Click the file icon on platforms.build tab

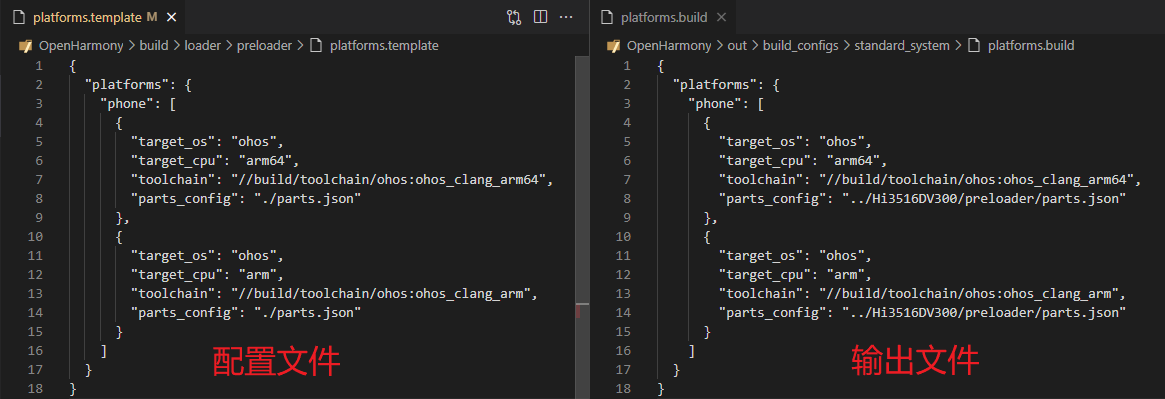(607, 16)
